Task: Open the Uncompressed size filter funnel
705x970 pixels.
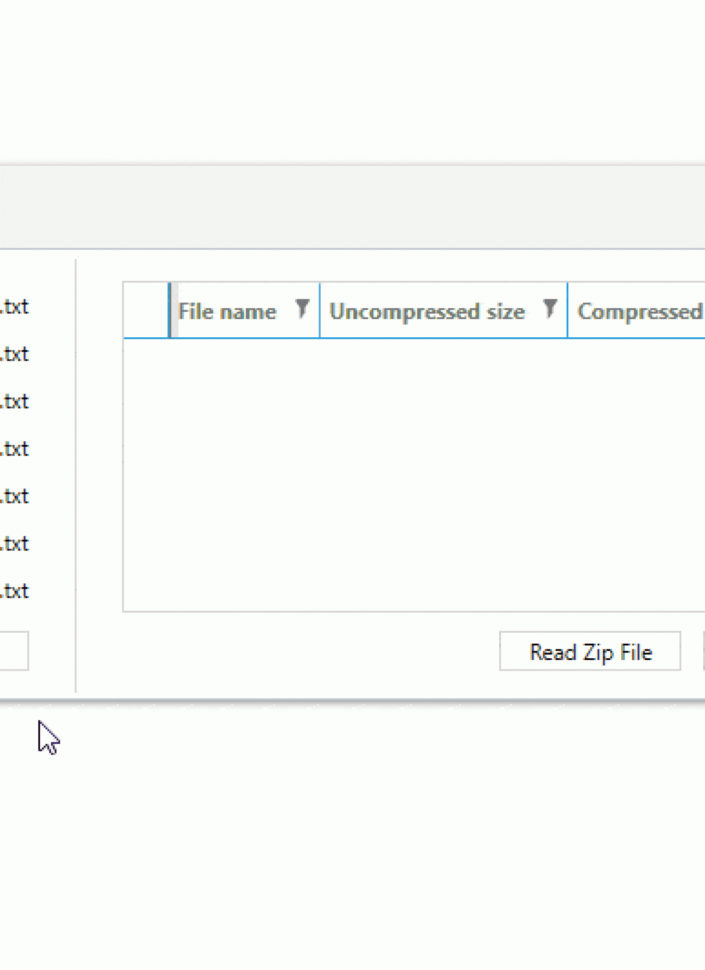Action: (x=550, y=310)
